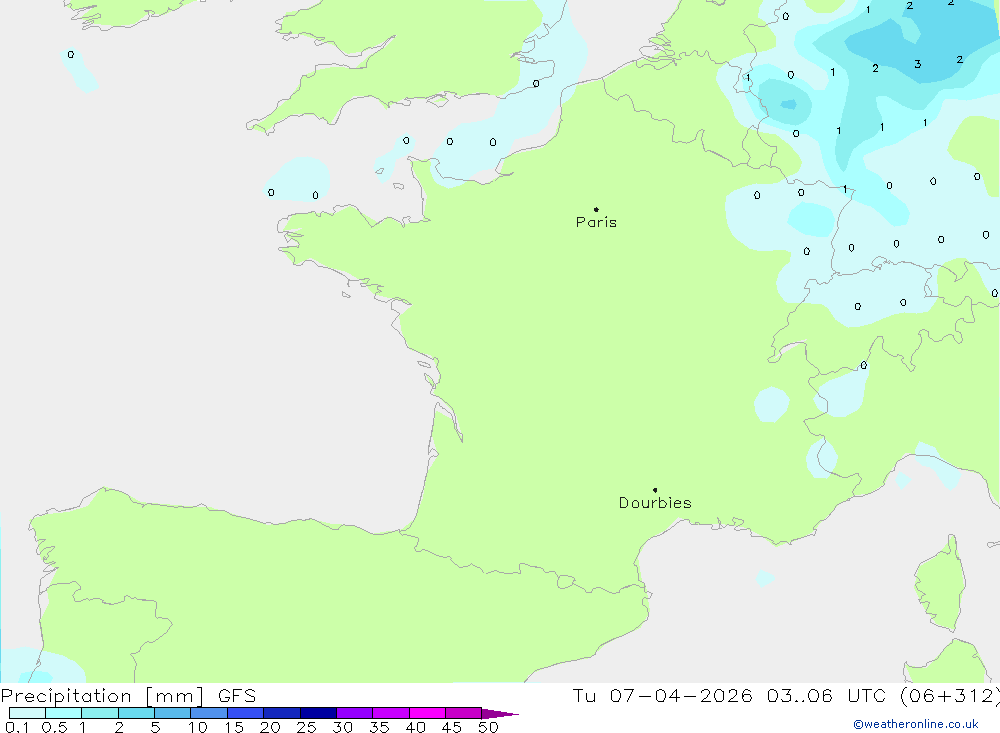Click the legend scale label "0.1"
The height and width of the screenshot is (733, 1000).
tap(17, 727)
